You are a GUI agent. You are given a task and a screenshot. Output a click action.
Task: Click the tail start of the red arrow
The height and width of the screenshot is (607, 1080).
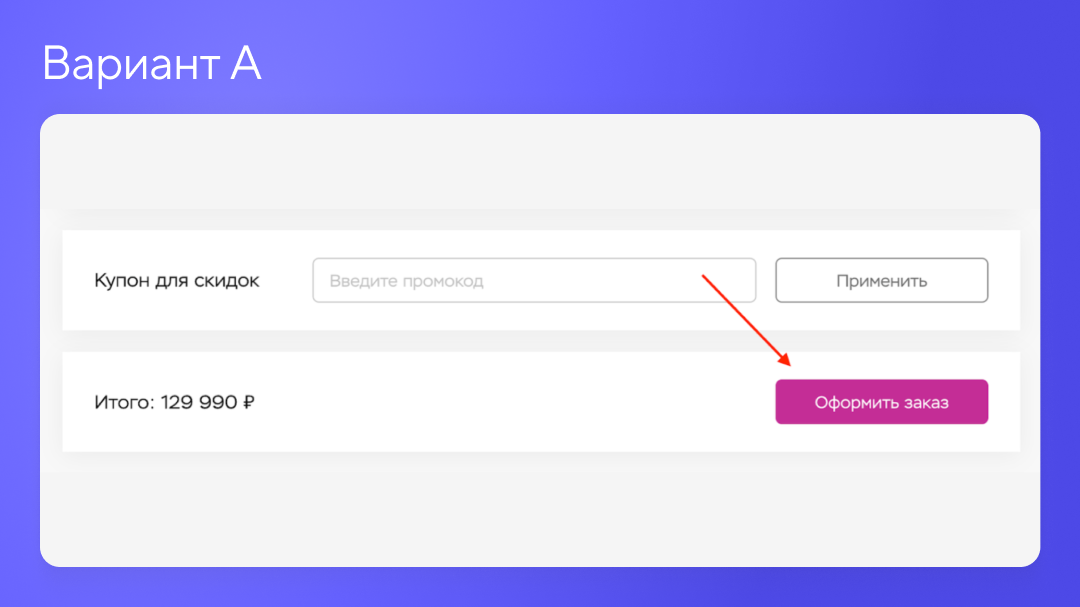(x=704, y=274)
